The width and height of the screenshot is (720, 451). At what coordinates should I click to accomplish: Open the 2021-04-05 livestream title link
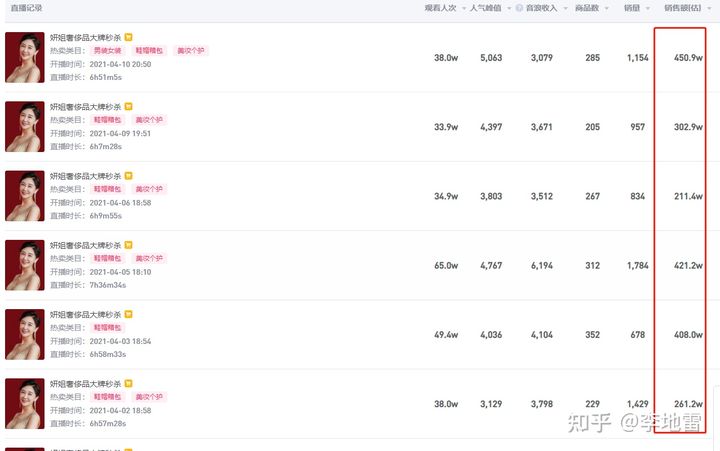pyautogui.click(x=86, y=245)
